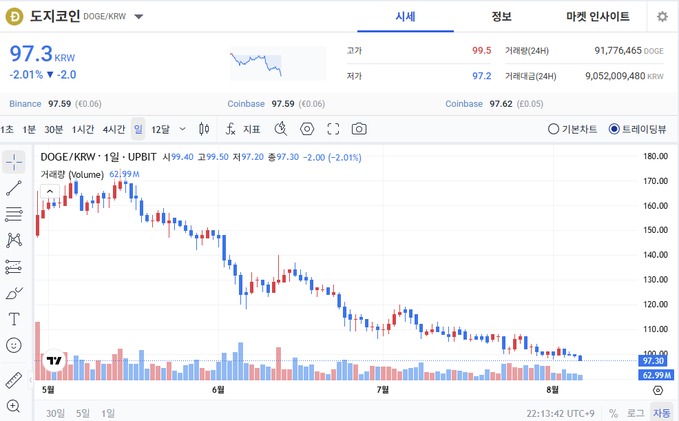679x421 pixels.
Task: Set interval to 1초
Action: tap(6, 129)
